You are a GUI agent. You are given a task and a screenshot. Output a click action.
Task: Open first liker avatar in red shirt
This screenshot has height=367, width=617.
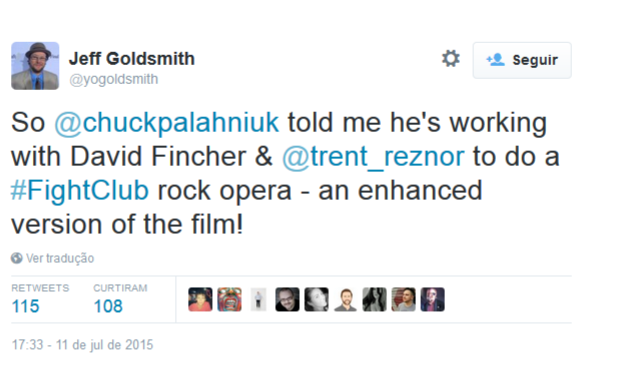200,299
